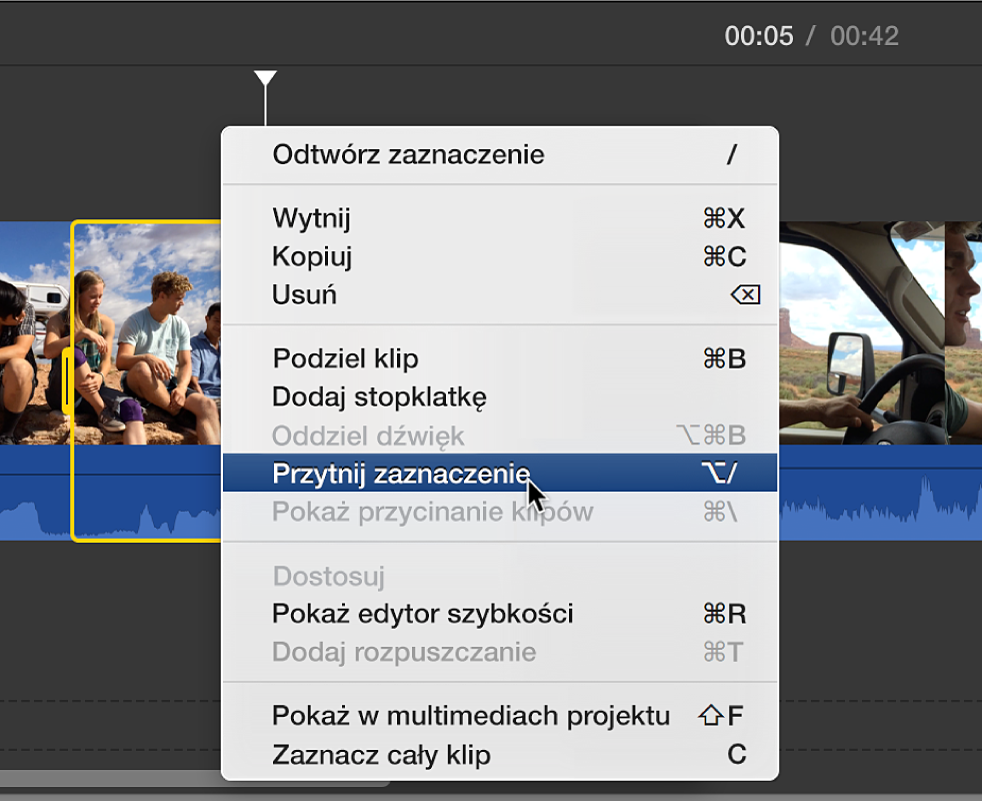This screenshot has width=984, height=801.
Task: Click the 00:42 total duration text
Action: (x=864, y=36)
